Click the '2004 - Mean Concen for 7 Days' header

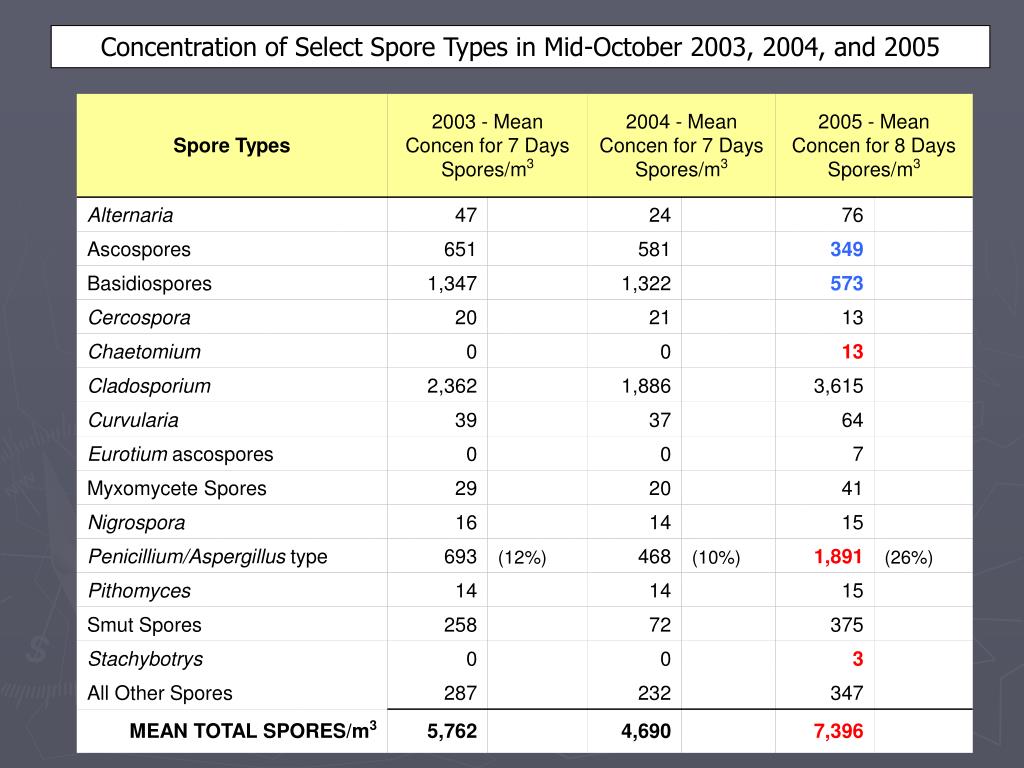(x=681, y=145)
